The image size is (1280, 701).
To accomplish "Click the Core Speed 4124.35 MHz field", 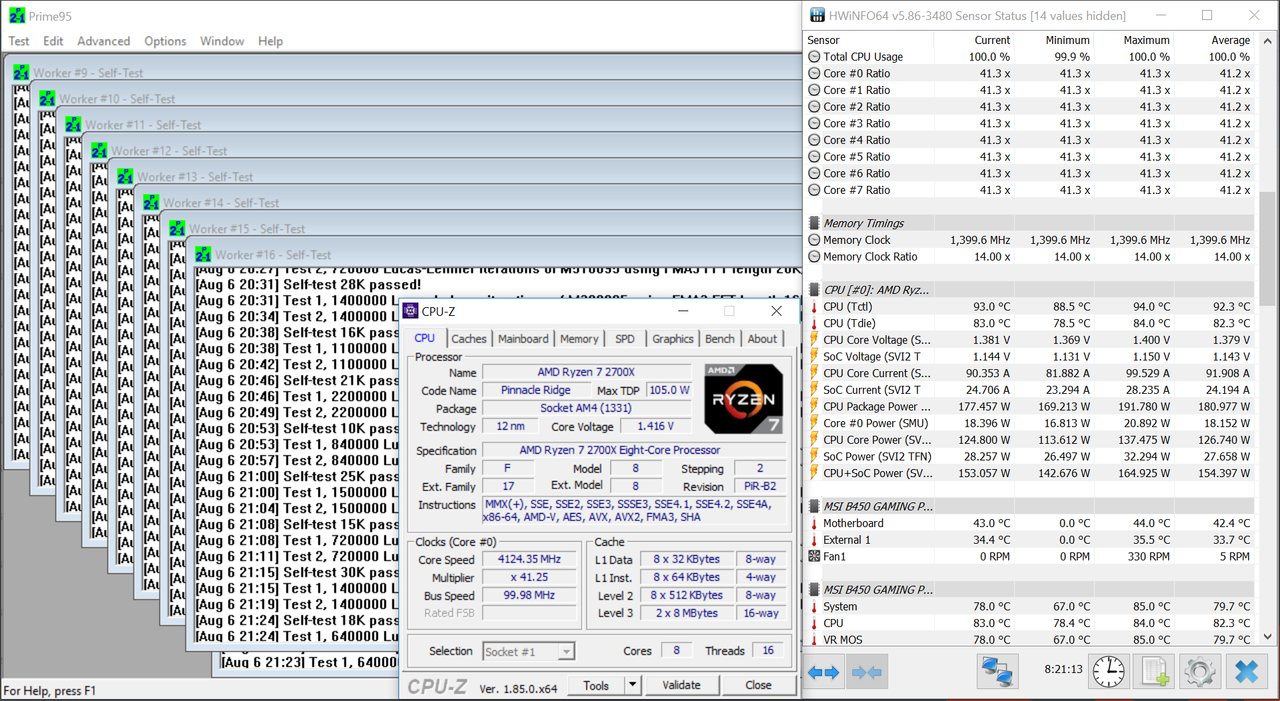I will tap(529, 560).
